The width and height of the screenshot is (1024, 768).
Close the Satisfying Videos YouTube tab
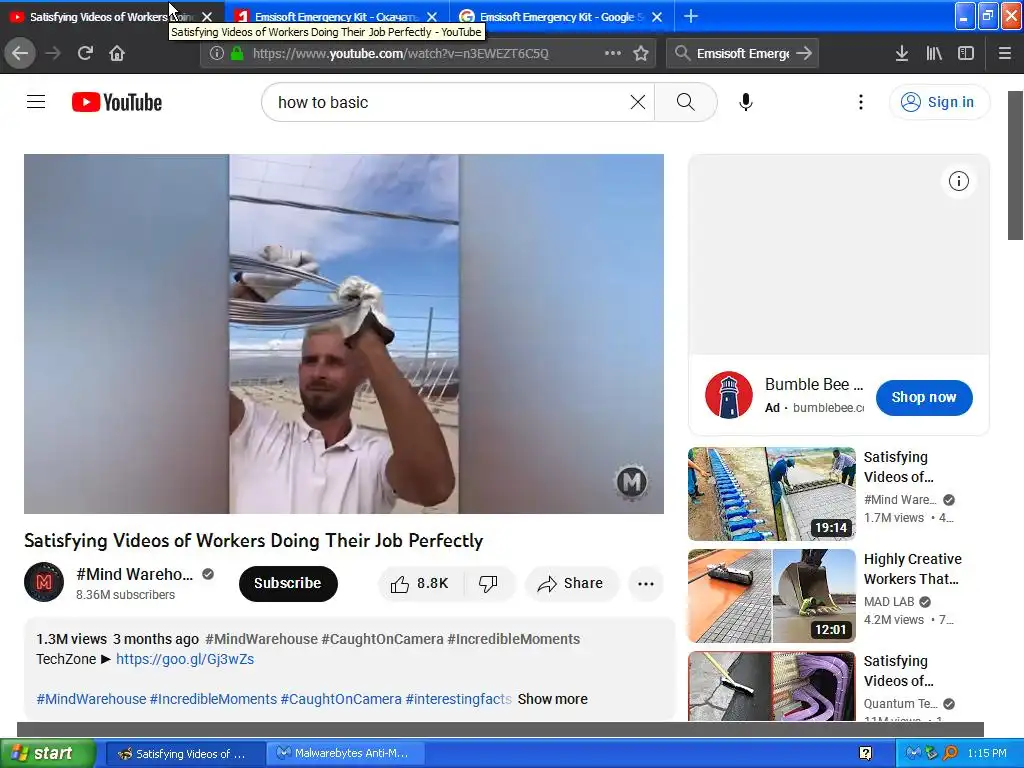click(207, 17)
